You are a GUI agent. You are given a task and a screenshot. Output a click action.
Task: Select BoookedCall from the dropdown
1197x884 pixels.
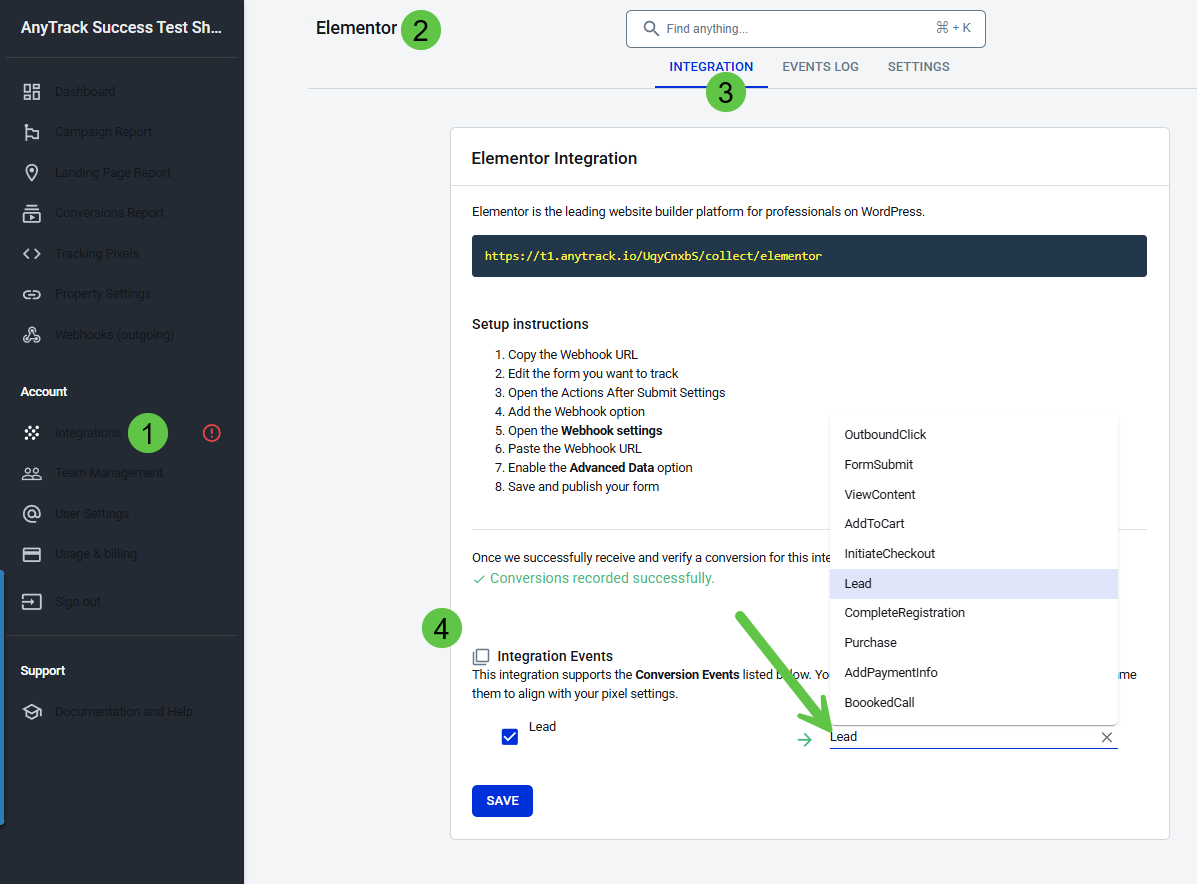(973, 702)
